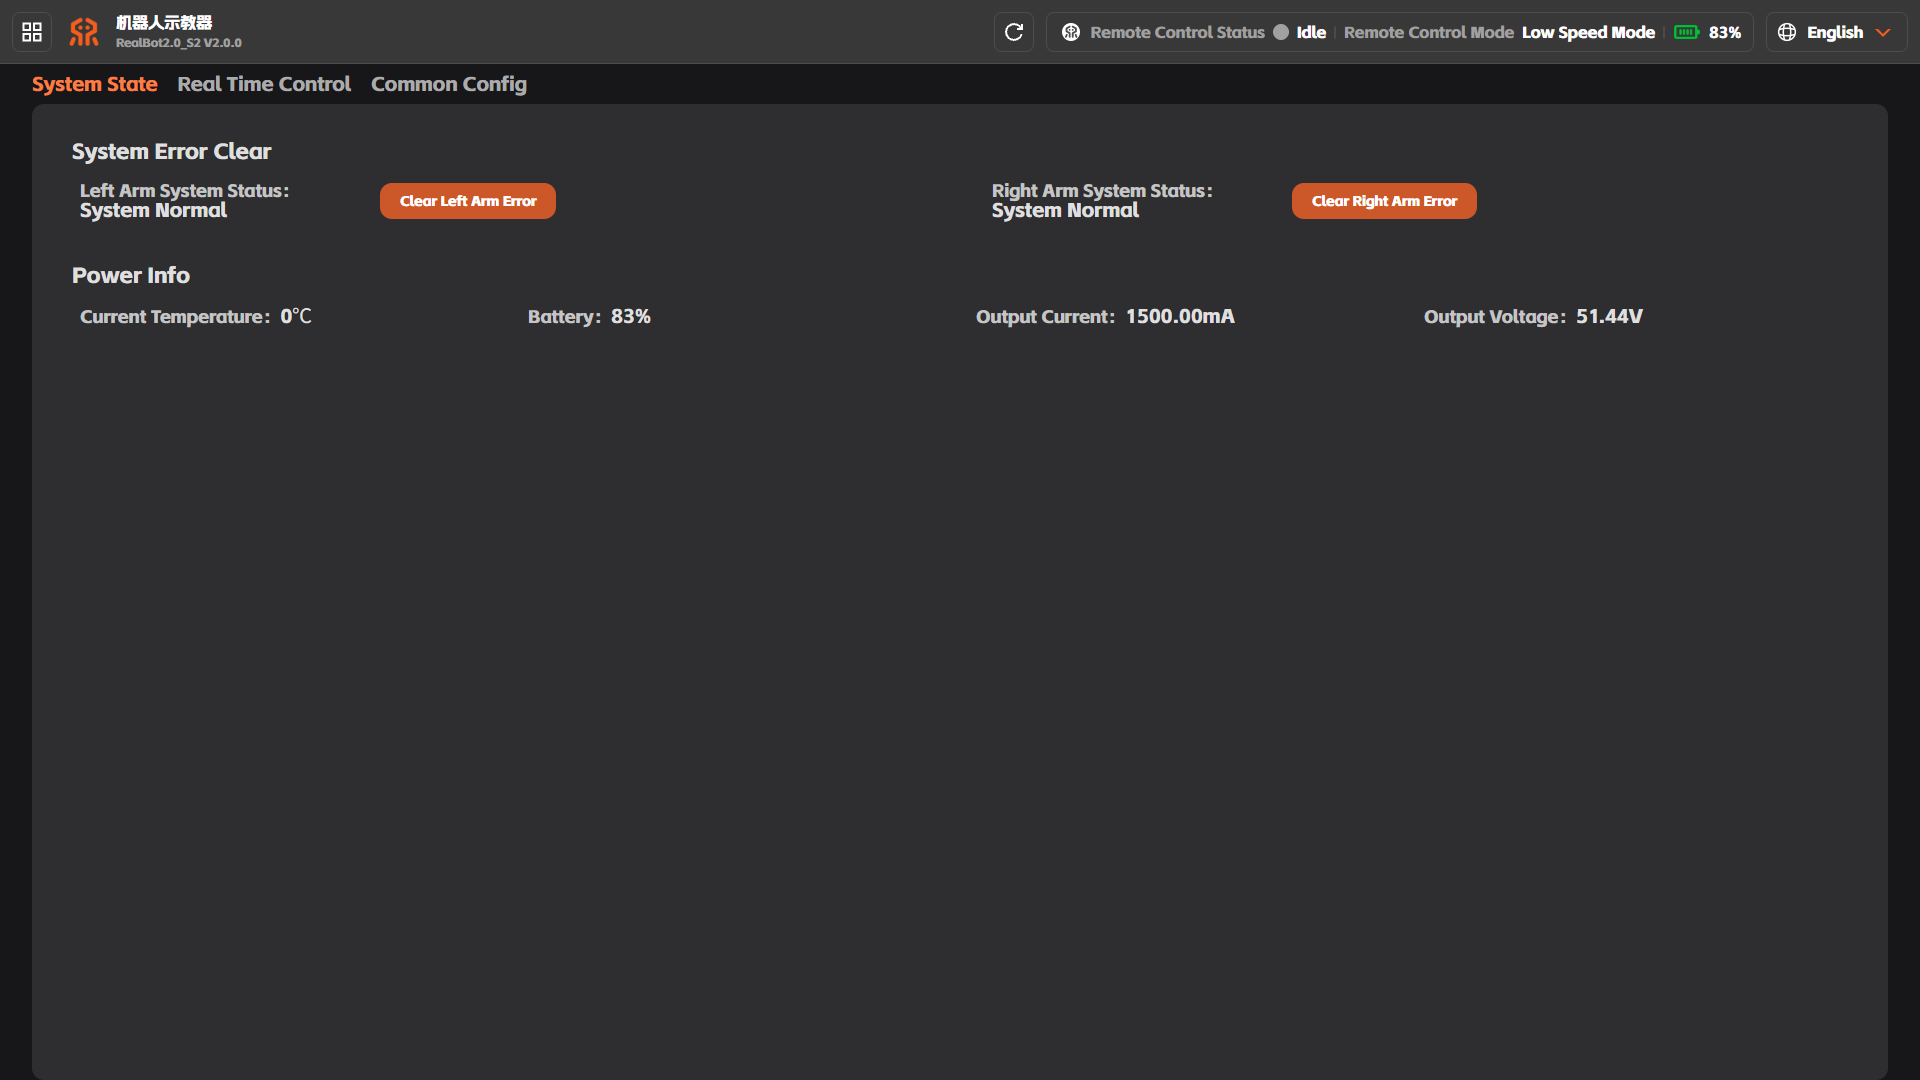Viewport: 1920px width, 1080px height.
Task: Refresh the page using the reload icon
Action: (1014, 32)
